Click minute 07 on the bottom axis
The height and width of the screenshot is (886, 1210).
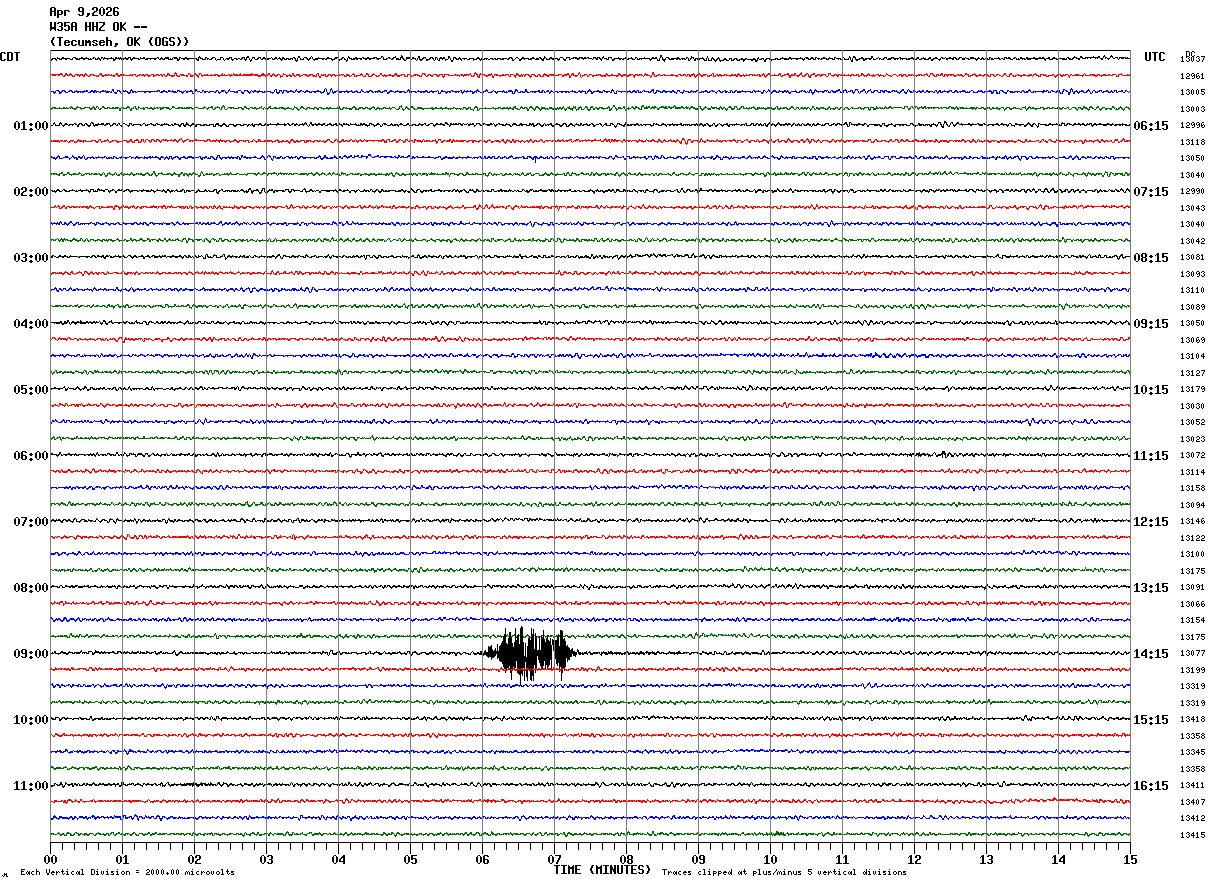coord(554,859)
